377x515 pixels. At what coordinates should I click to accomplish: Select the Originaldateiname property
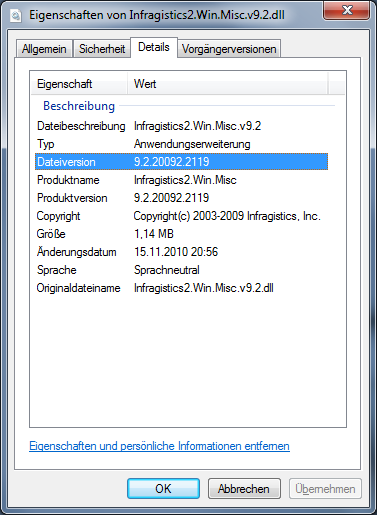(78, 288)
